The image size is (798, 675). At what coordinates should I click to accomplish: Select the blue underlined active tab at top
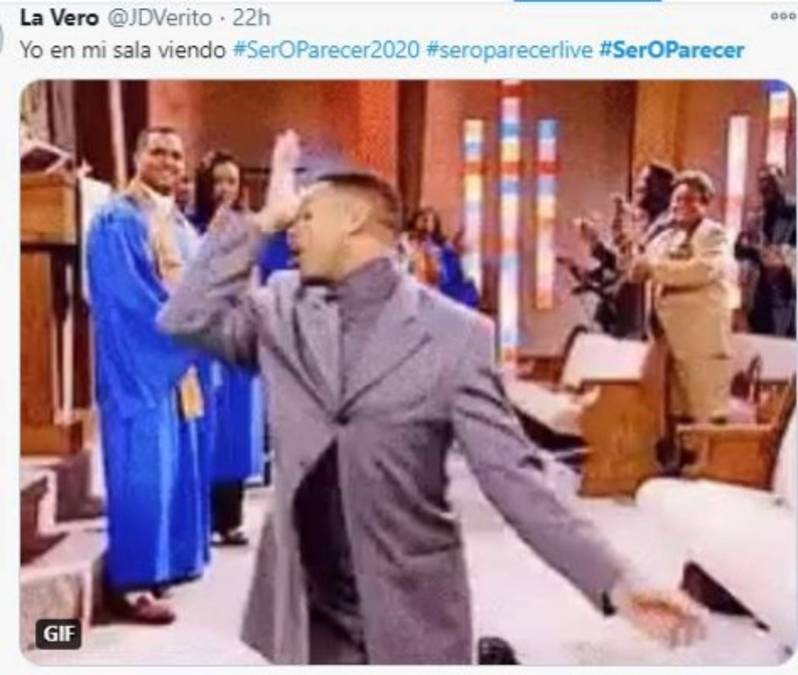587,1
